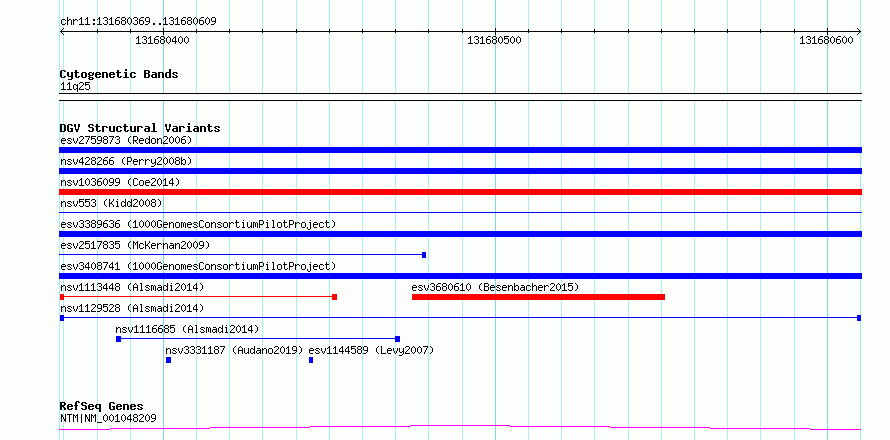Open nsv1129528 (Alsmadi2014) variant label

coord(132,308)
